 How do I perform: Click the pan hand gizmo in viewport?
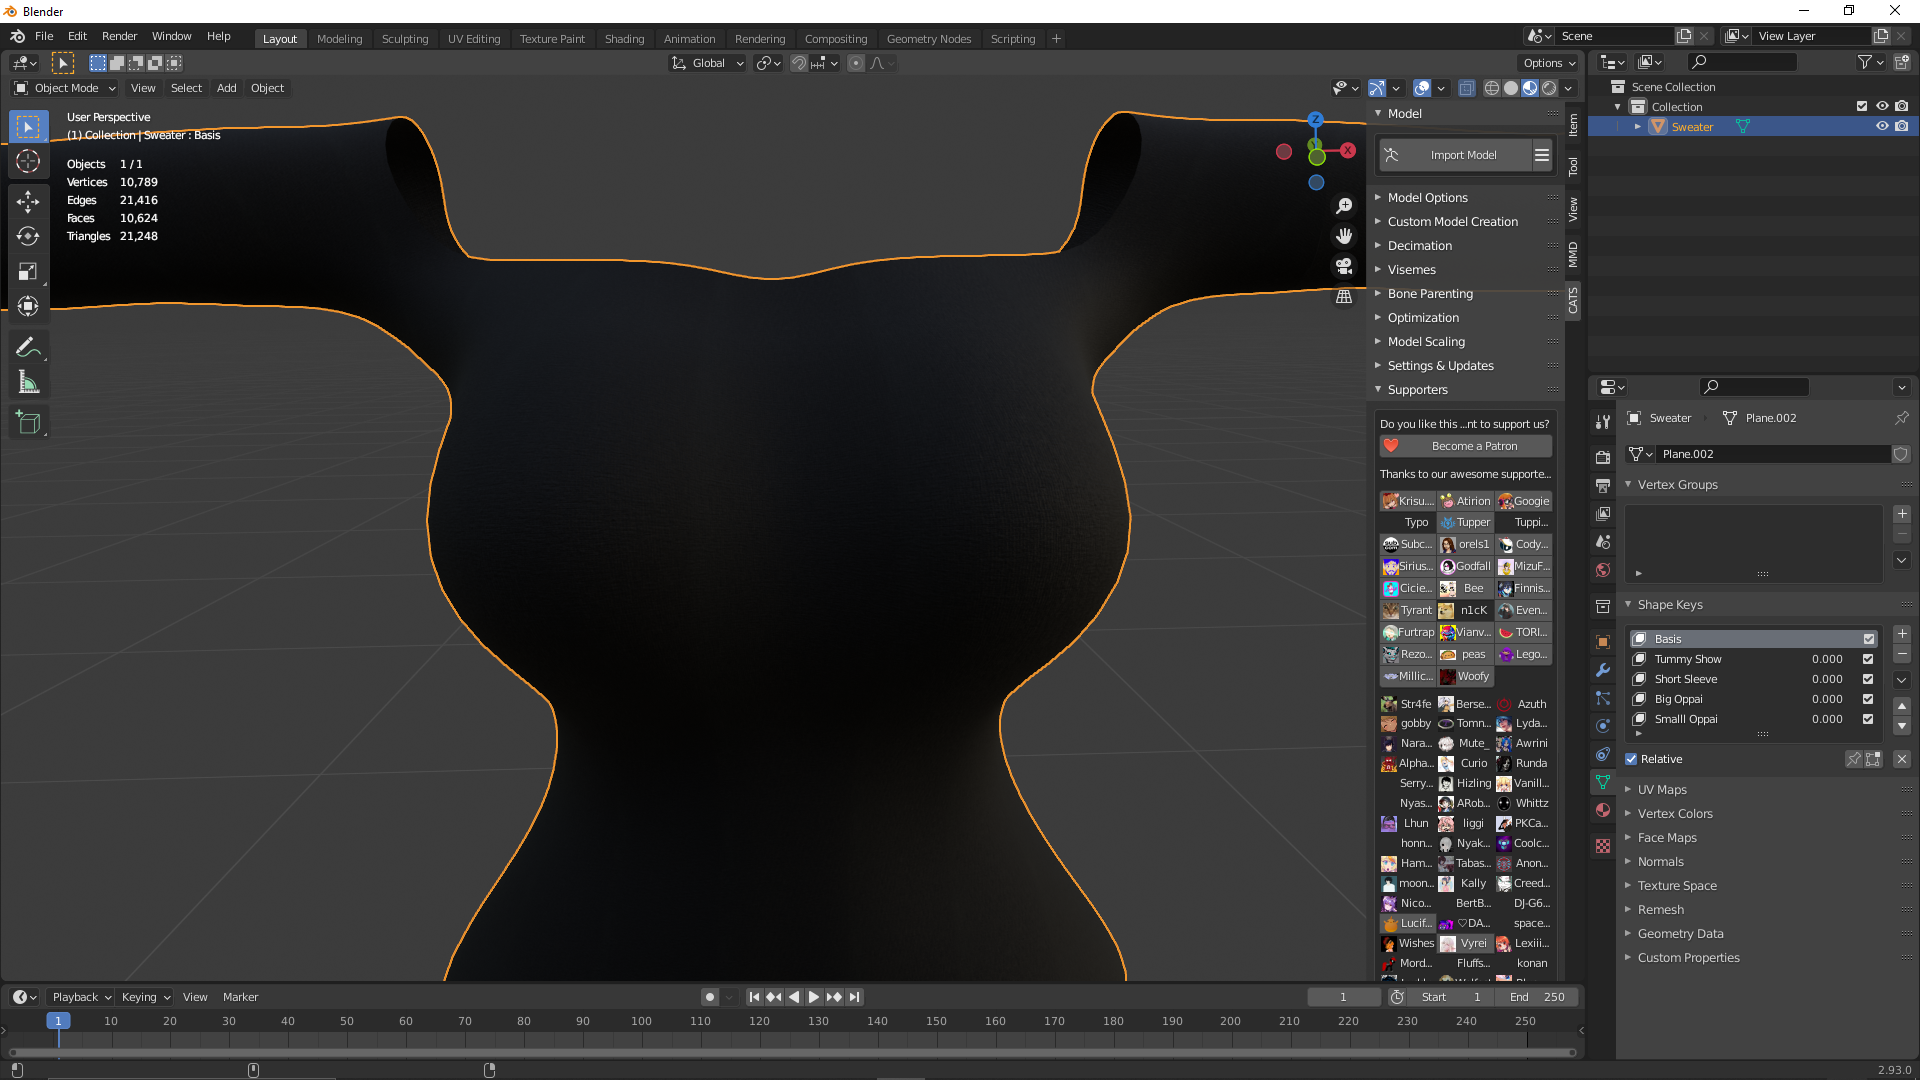click(1344, 236)
